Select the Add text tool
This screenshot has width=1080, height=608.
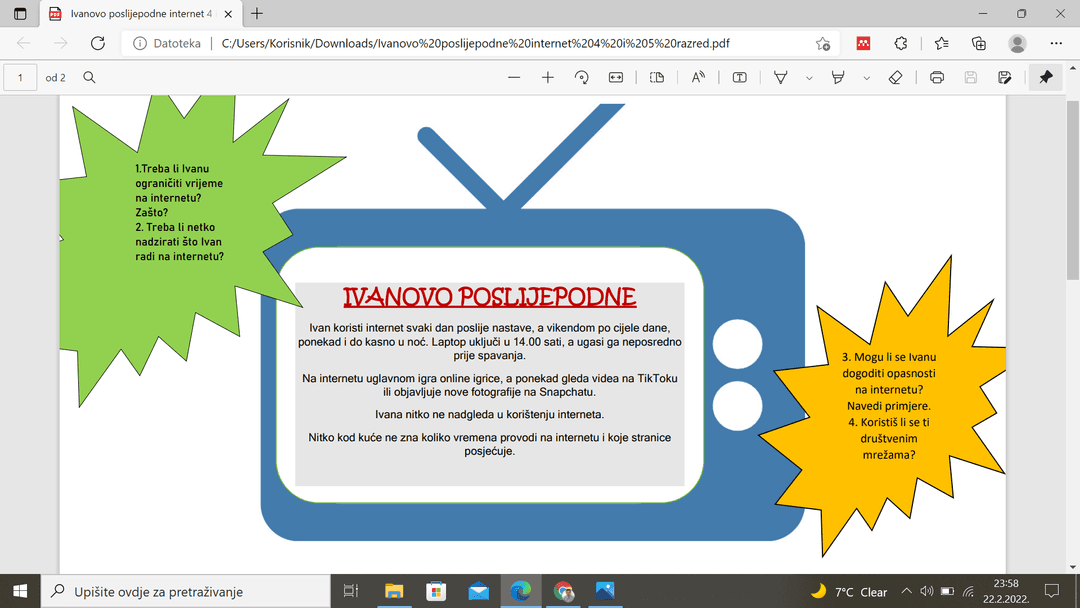point(740,78)
